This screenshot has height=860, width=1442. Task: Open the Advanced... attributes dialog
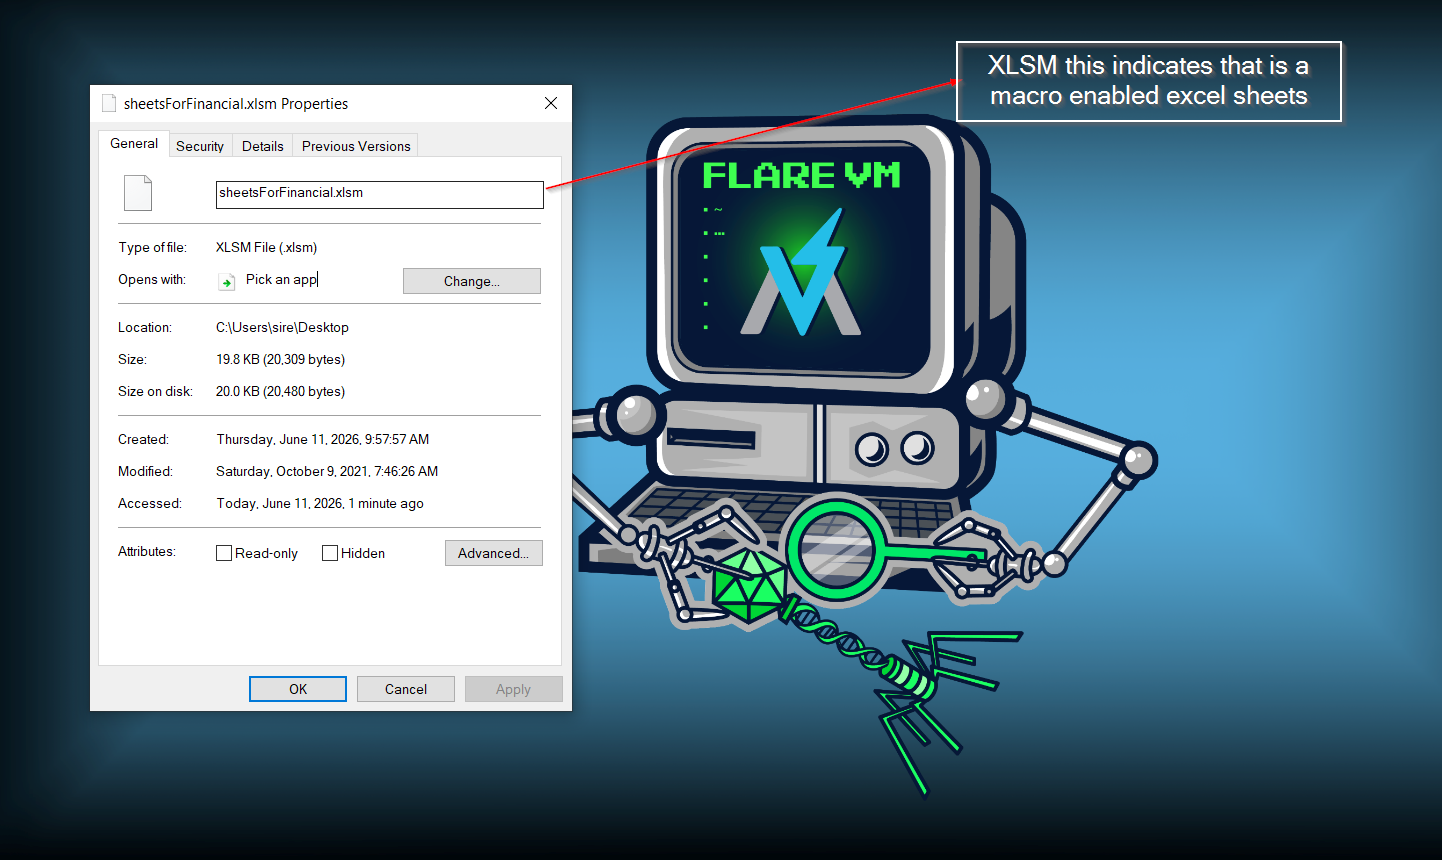click(x=494, y=553)
